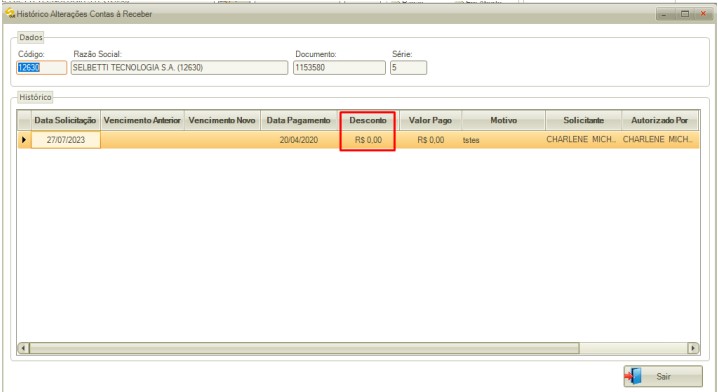The height and width of the screenshot is (392, 718).
Task: Click the horizontal scrollbar thumb
Action: pos(304,348)
